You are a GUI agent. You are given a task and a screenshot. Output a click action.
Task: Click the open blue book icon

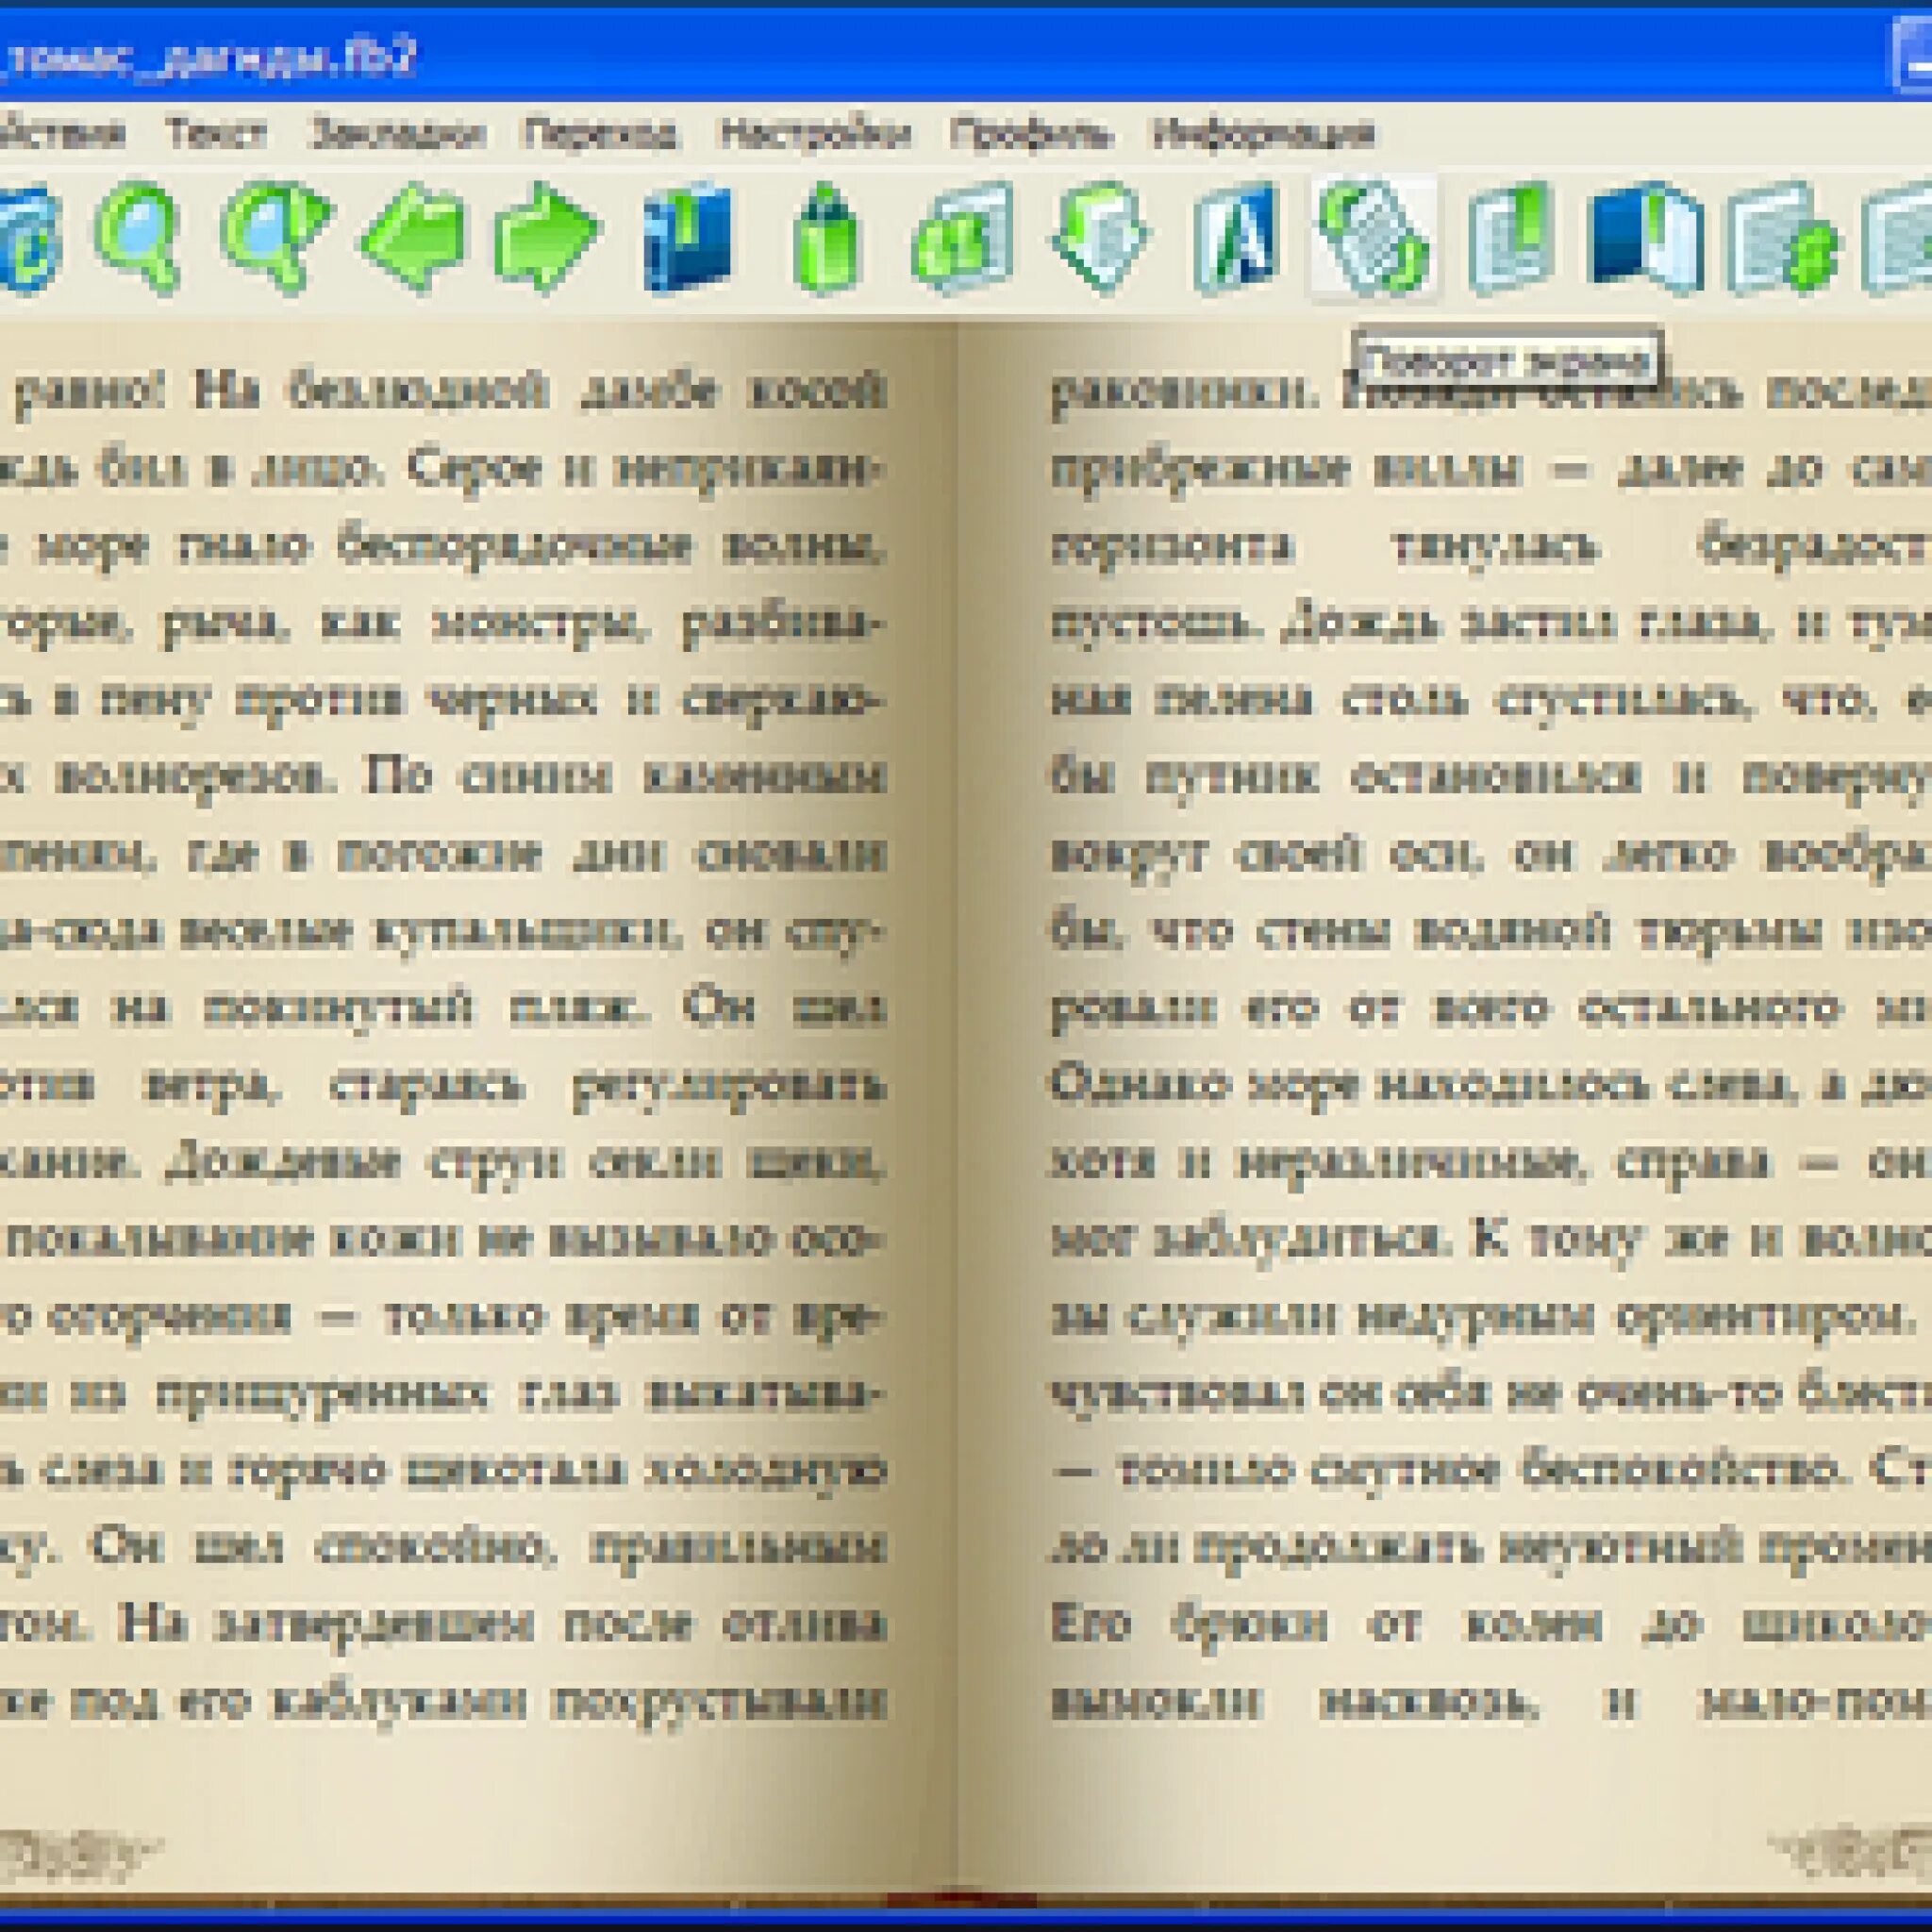click(1645, 238)
